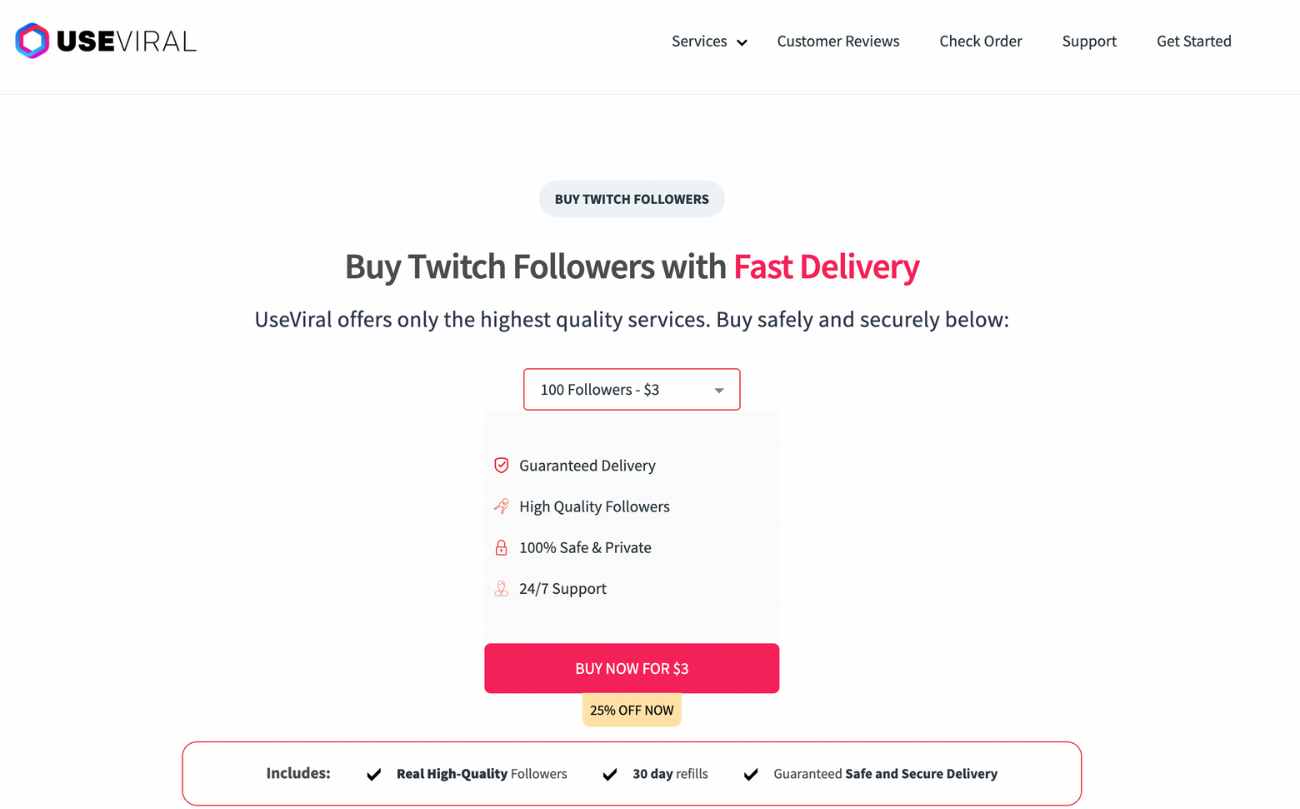Click the Buy Twitch Followers pill label
This screenshot has width=1300, height=809.
click(632, 199)
